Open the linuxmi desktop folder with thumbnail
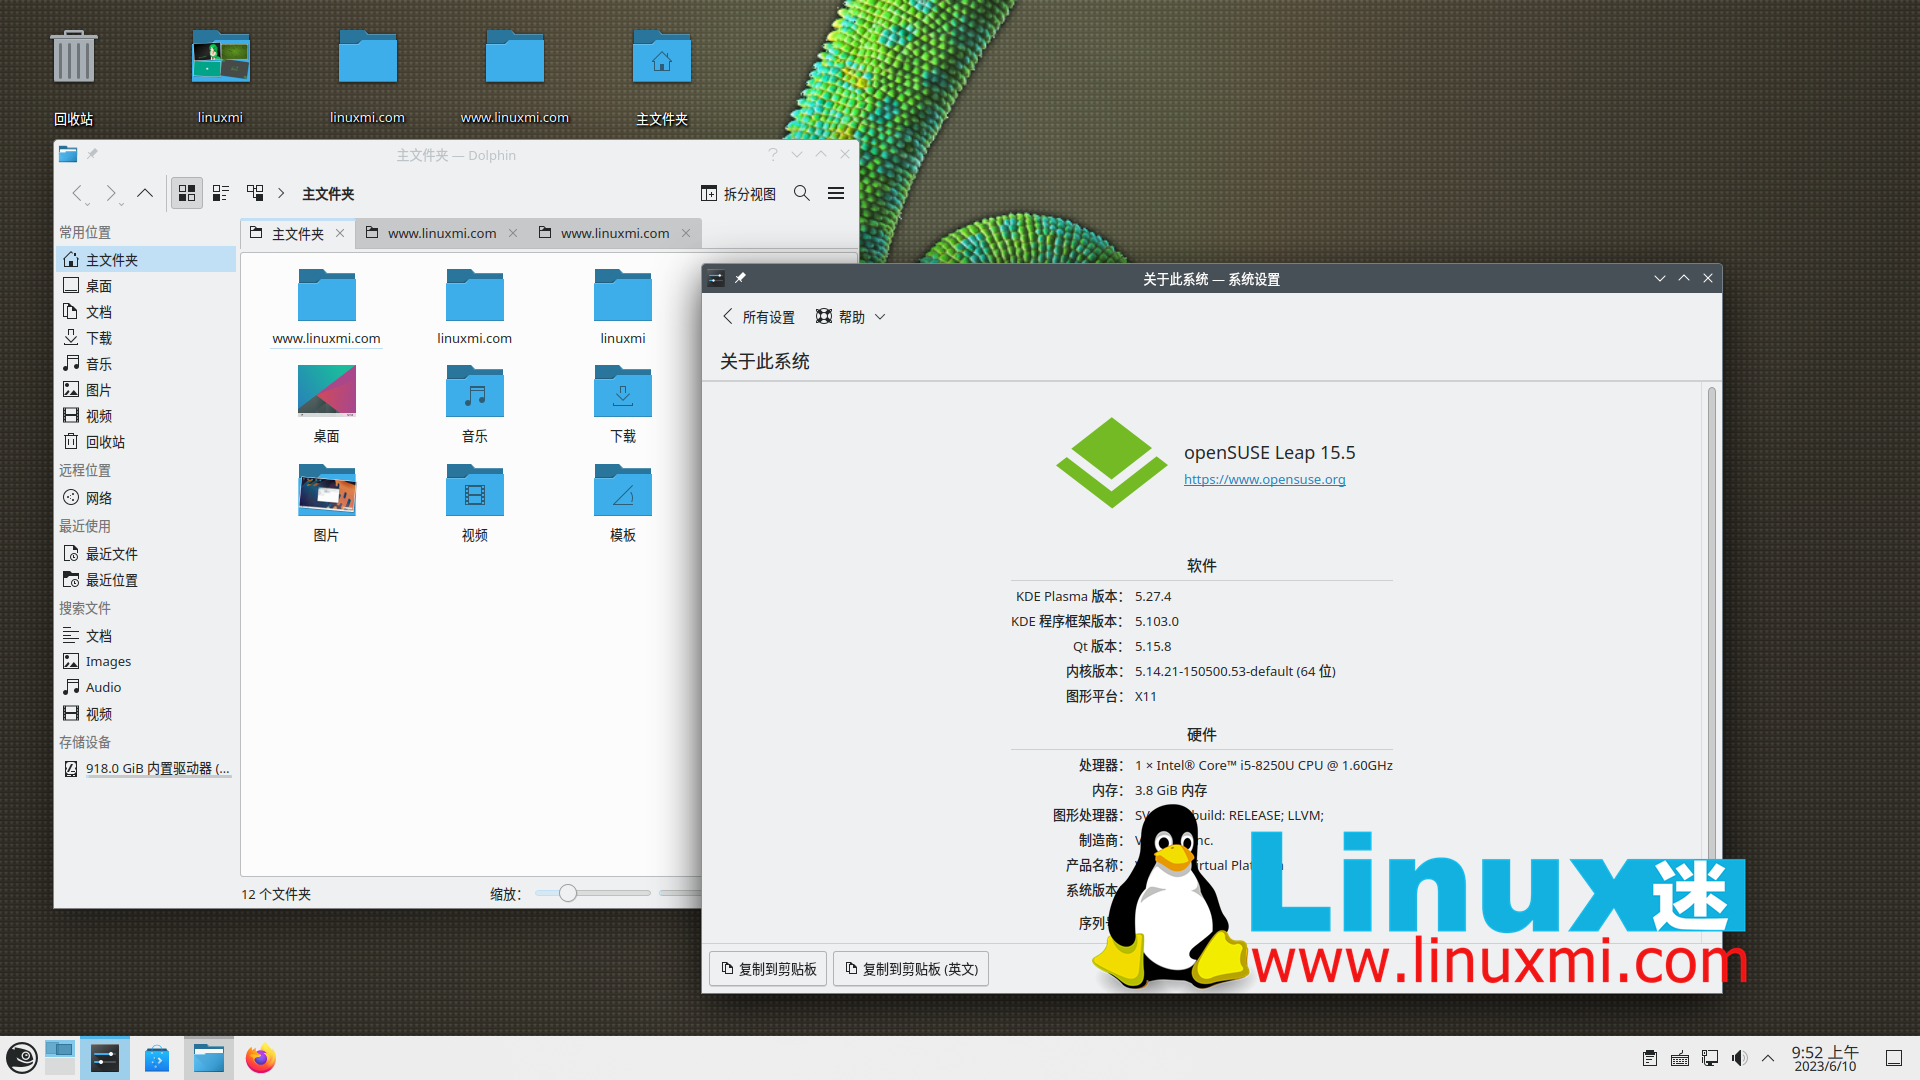Viewport: 1920px width, 1080px height. pyautogui.click(x=220, y=75)
